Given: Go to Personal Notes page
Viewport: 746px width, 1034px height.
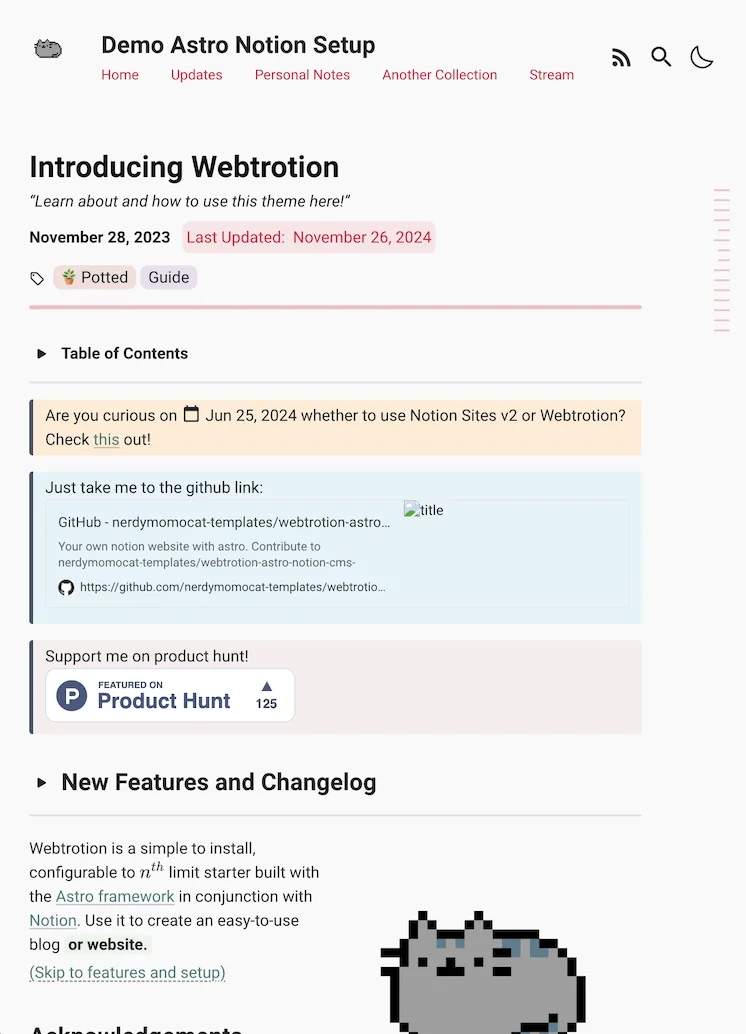Looking at the screenshot, I should (302, 75).
